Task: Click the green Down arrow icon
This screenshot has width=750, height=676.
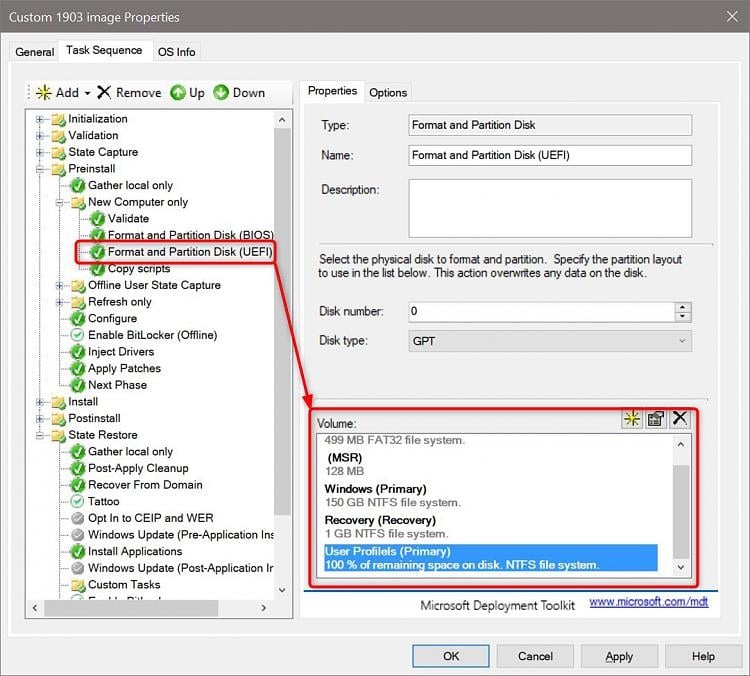Action: [x=221, y=92]
